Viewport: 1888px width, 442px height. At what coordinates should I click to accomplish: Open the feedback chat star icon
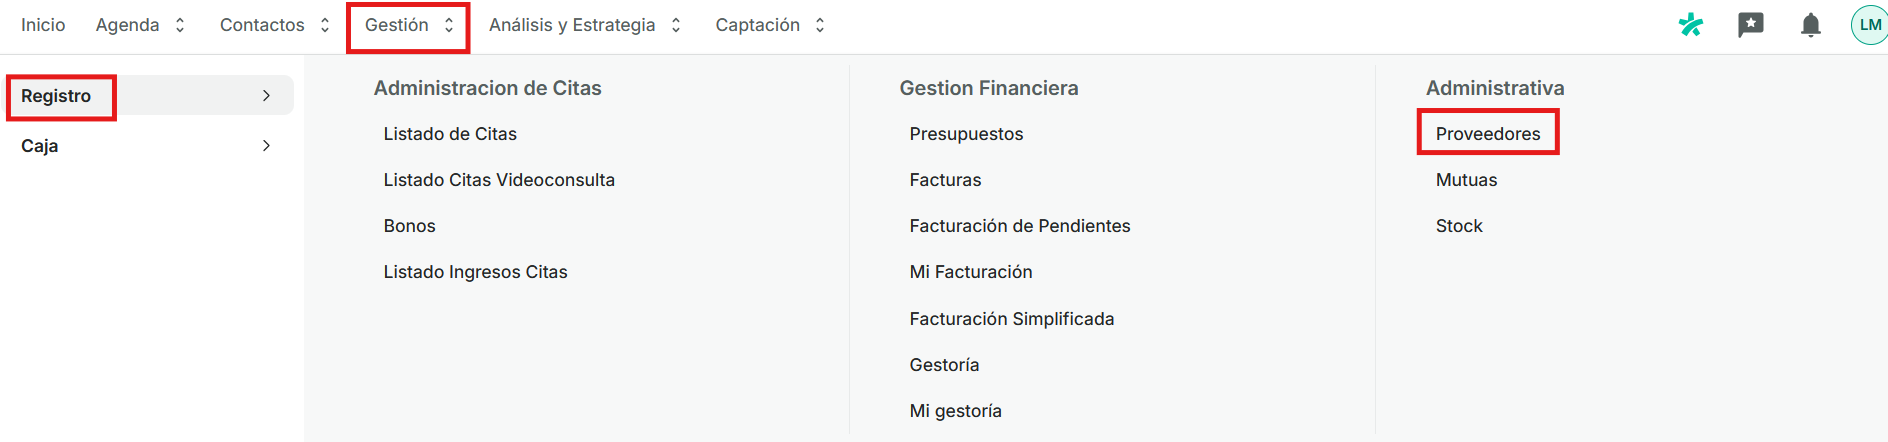(x=1751, y=25)
